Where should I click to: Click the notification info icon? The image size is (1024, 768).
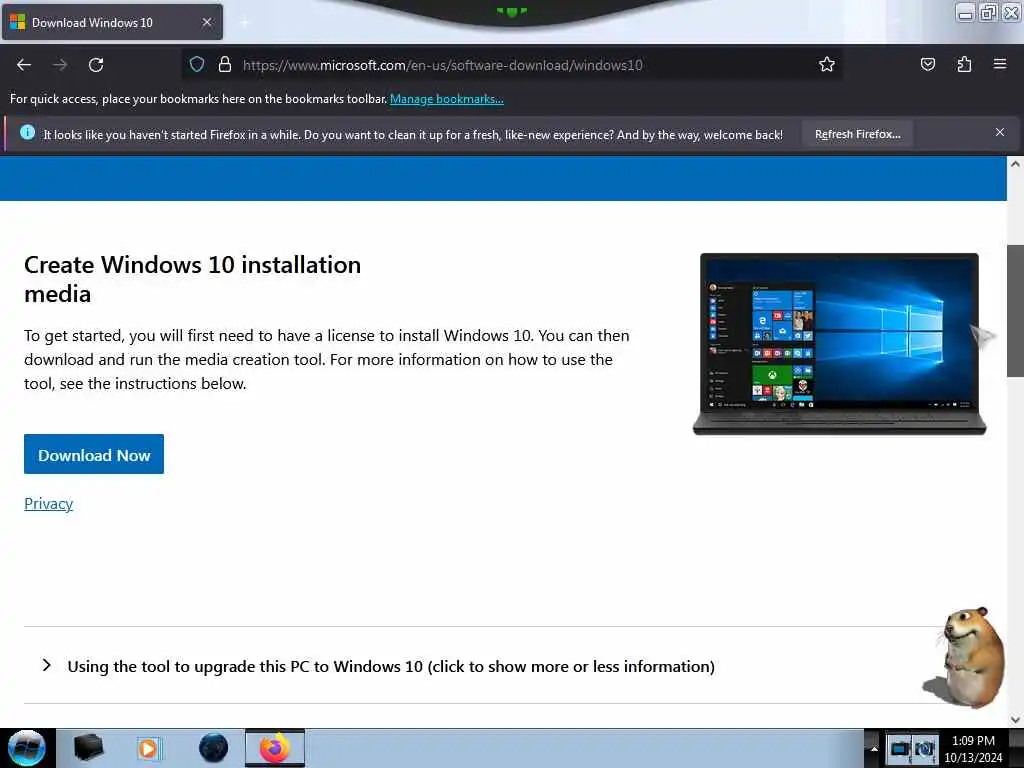[27, 133]
